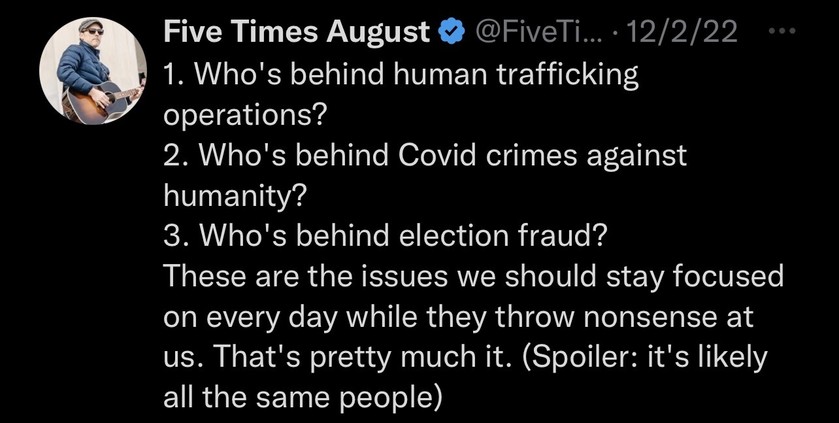Click the final line "all the same people)"
Viewport: 839px width, 423px height.
pyautogui.click(x=303, y=398)
